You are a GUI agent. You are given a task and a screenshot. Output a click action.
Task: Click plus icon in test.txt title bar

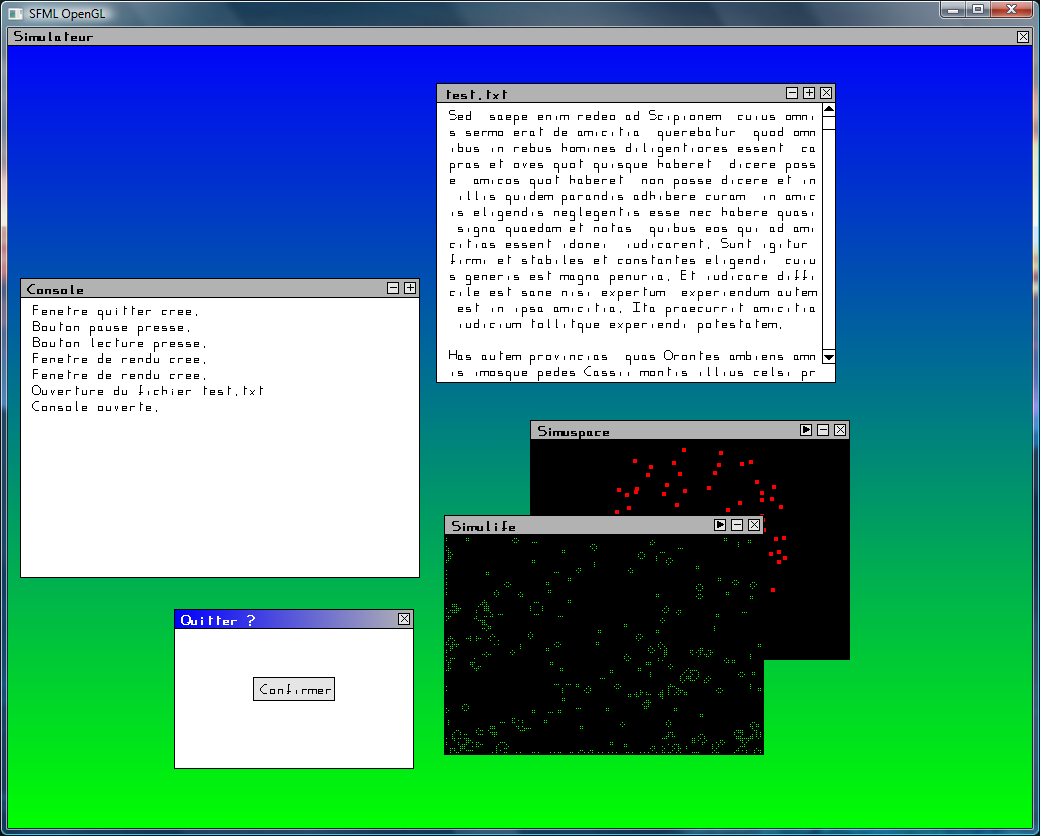pos(809,93)
